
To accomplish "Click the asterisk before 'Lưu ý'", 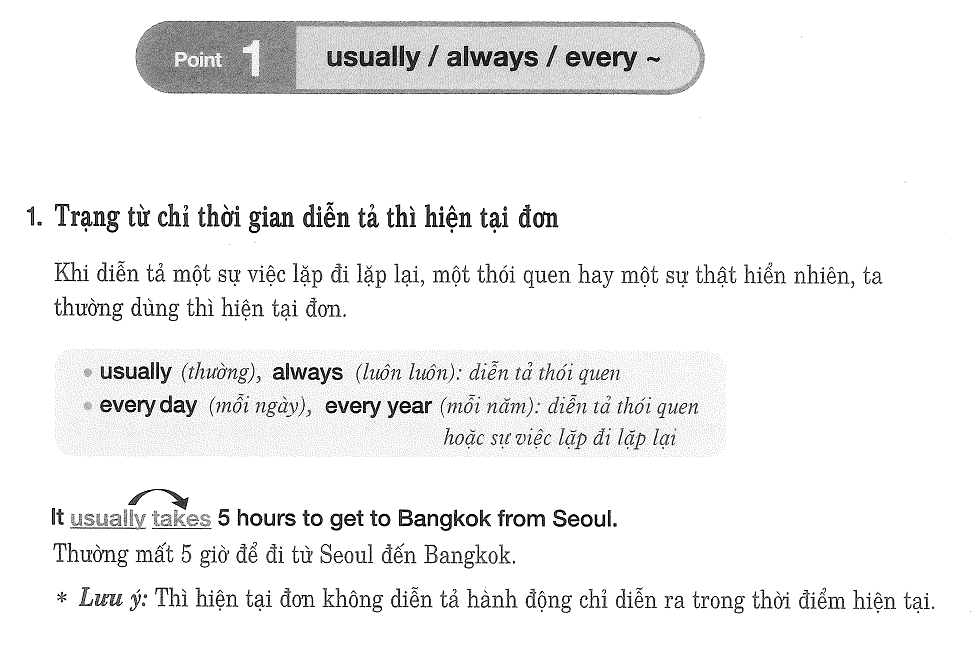I will 61,599.
